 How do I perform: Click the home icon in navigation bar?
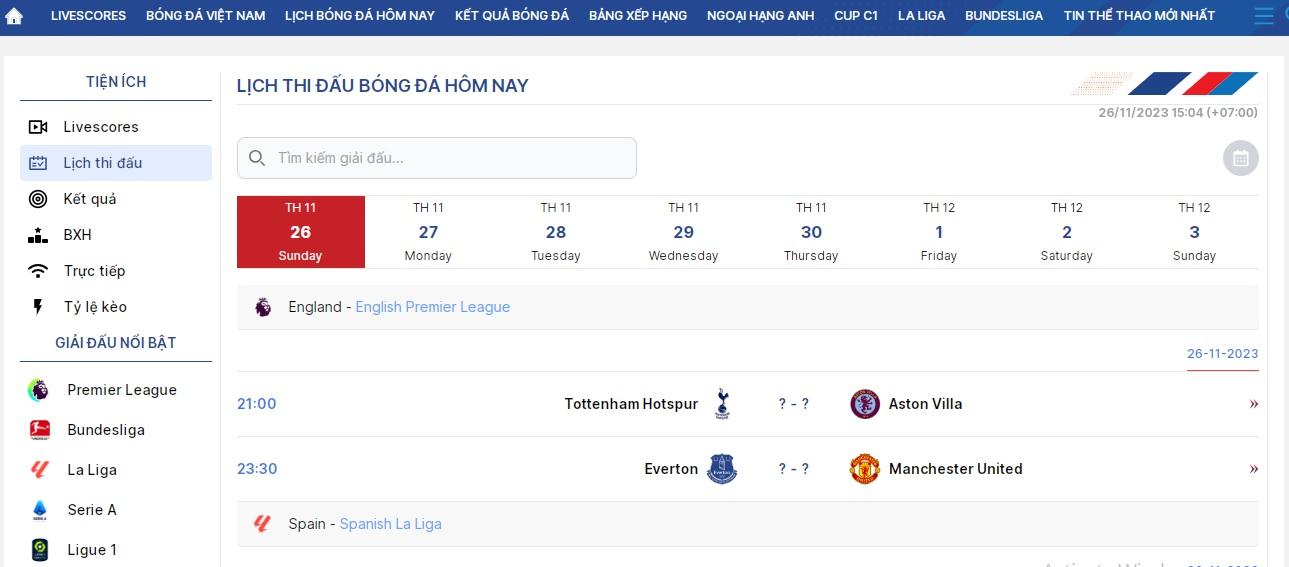(14, 16)
